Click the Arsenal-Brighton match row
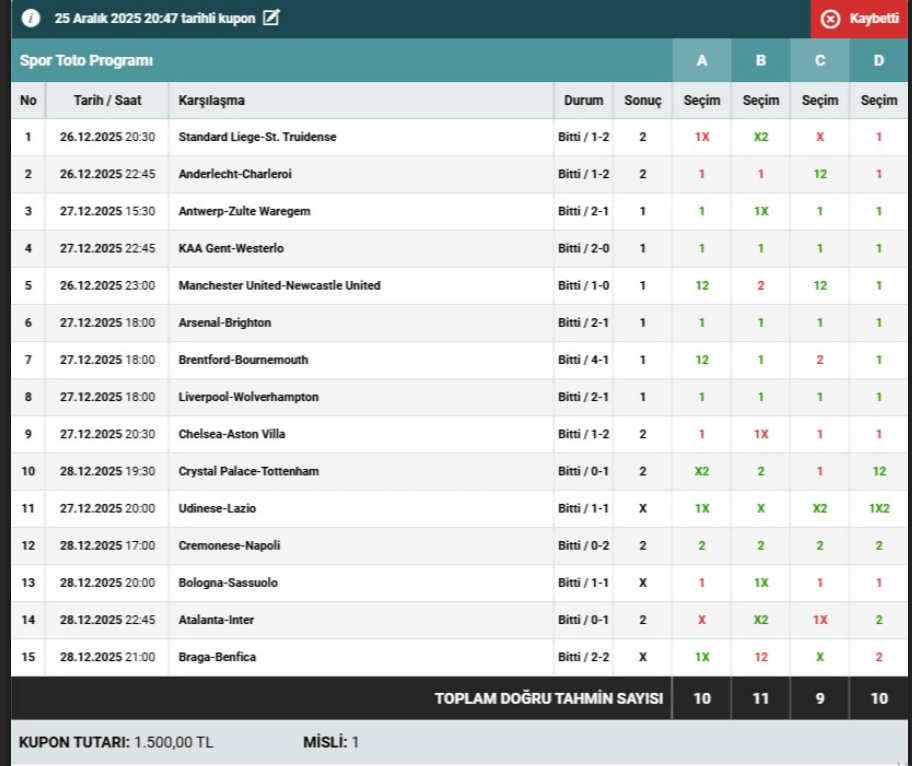The height and width of the screenshot is (766, 912). pos(225,323)
